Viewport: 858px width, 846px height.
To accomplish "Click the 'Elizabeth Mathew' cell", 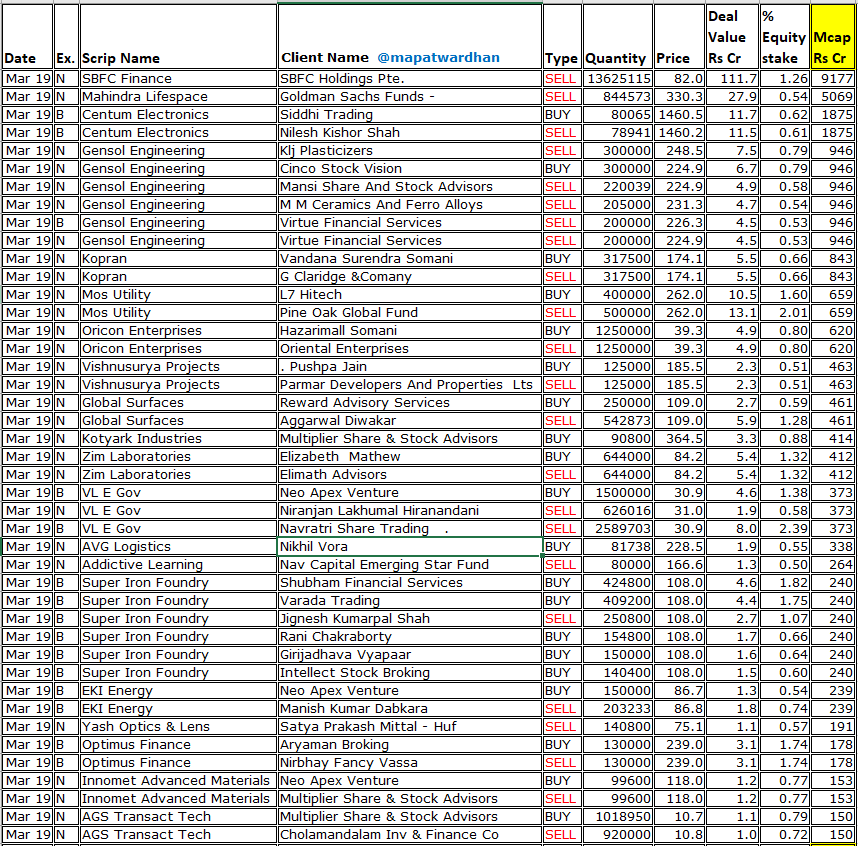I will [410, 457].
